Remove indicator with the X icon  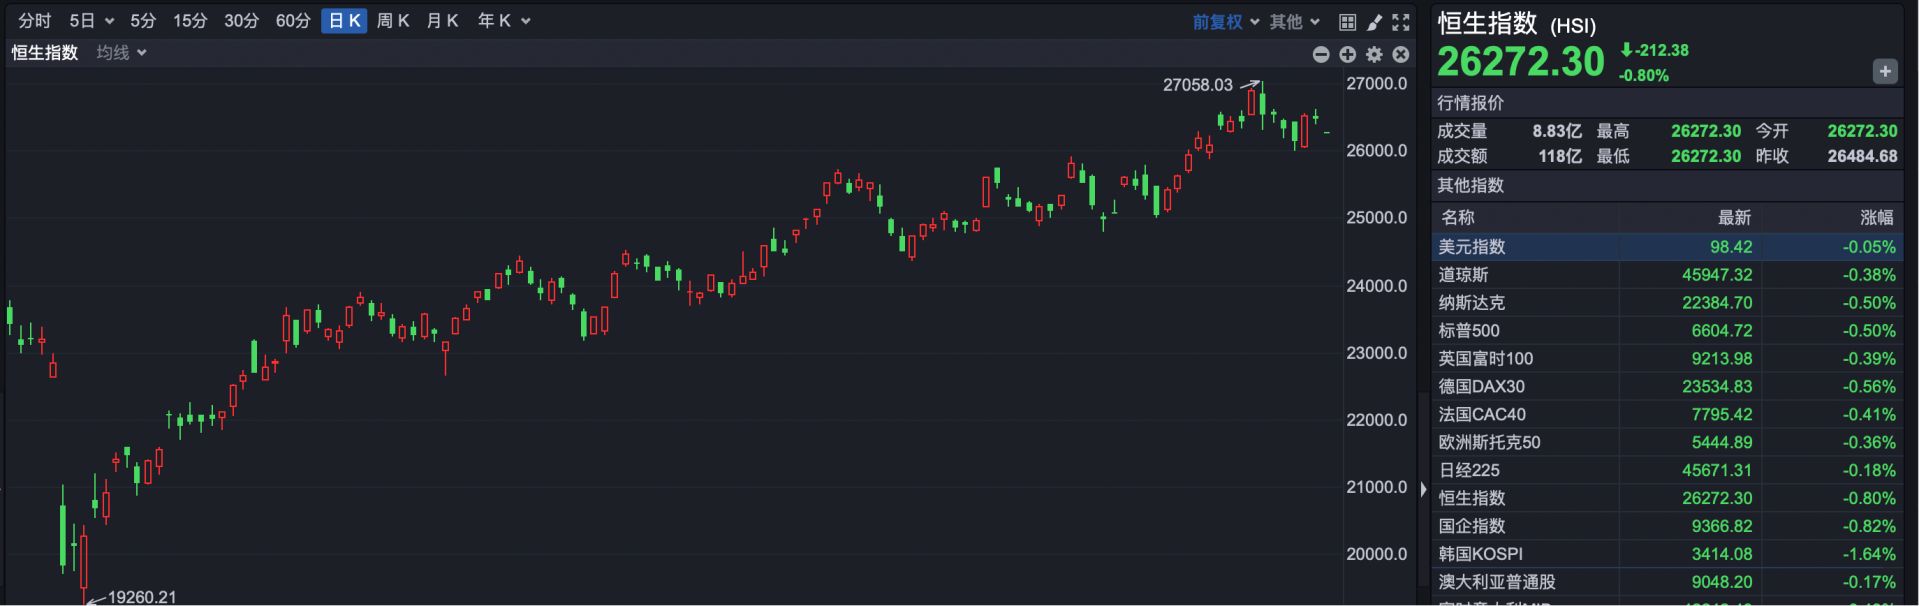point(1401,54)
